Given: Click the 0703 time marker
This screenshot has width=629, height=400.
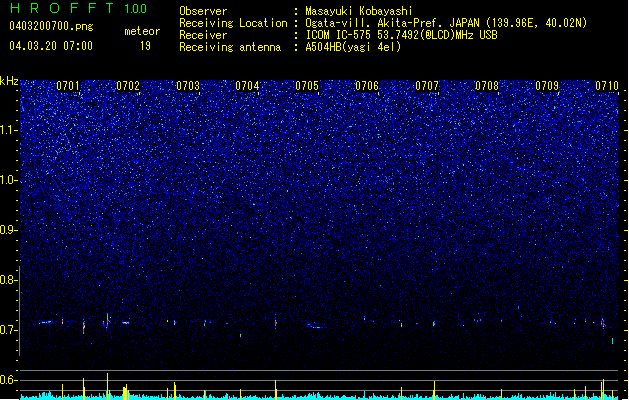Looking at the screenshot, I should tap(188, 86).
